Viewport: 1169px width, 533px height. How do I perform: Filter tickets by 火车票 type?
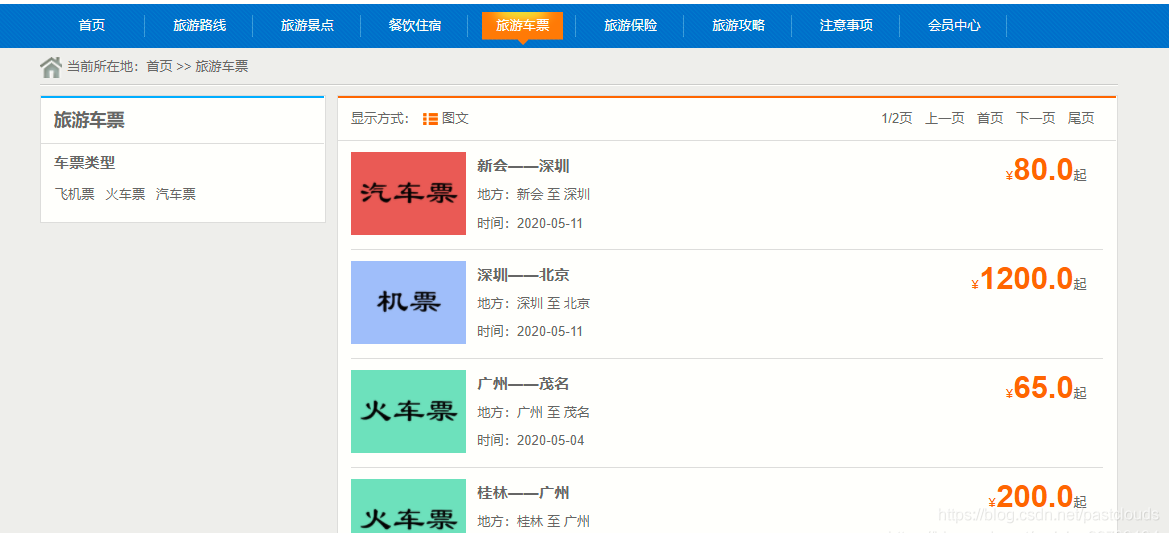(x=125, y=195)
